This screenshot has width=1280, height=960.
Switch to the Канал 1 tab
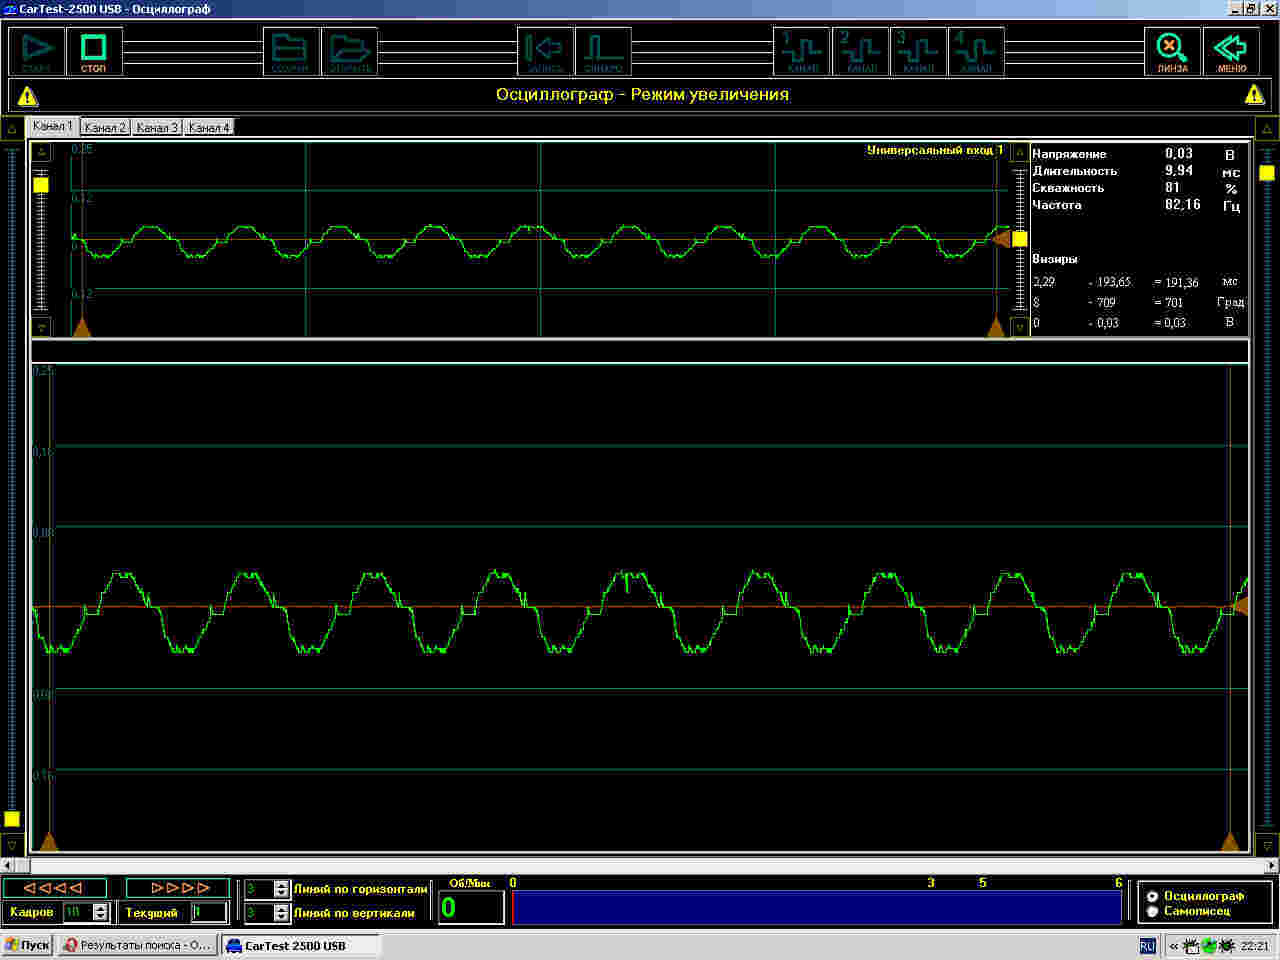click(52, 126)
